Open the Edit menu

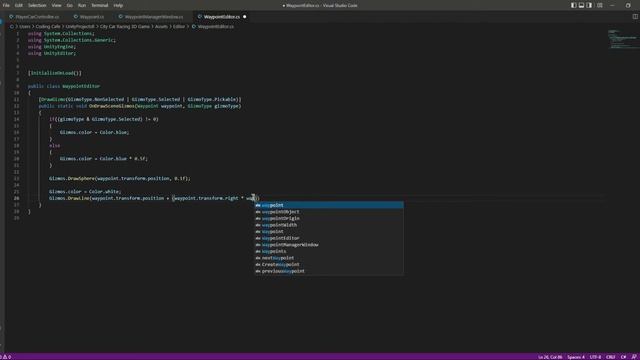pyautogui.click(x=19, y=5)
